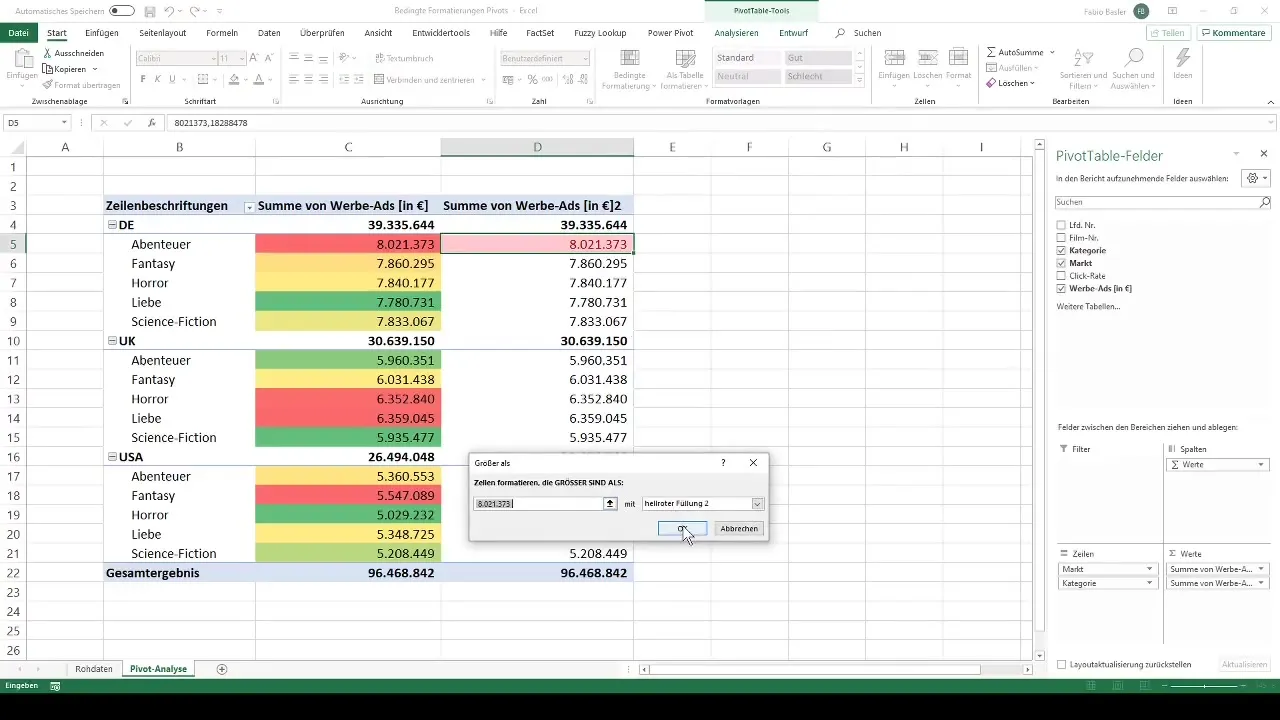Click the Redo arrow icon

(x=195, y=10)
